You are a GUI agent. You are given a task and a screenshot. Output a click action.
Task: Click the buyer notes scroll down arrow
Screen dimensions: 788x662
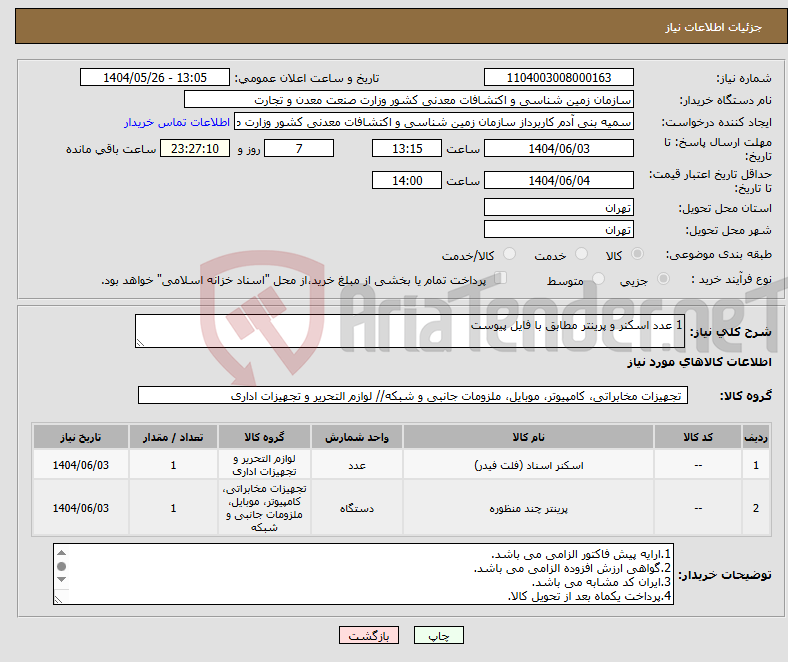[x=61, y=580]
